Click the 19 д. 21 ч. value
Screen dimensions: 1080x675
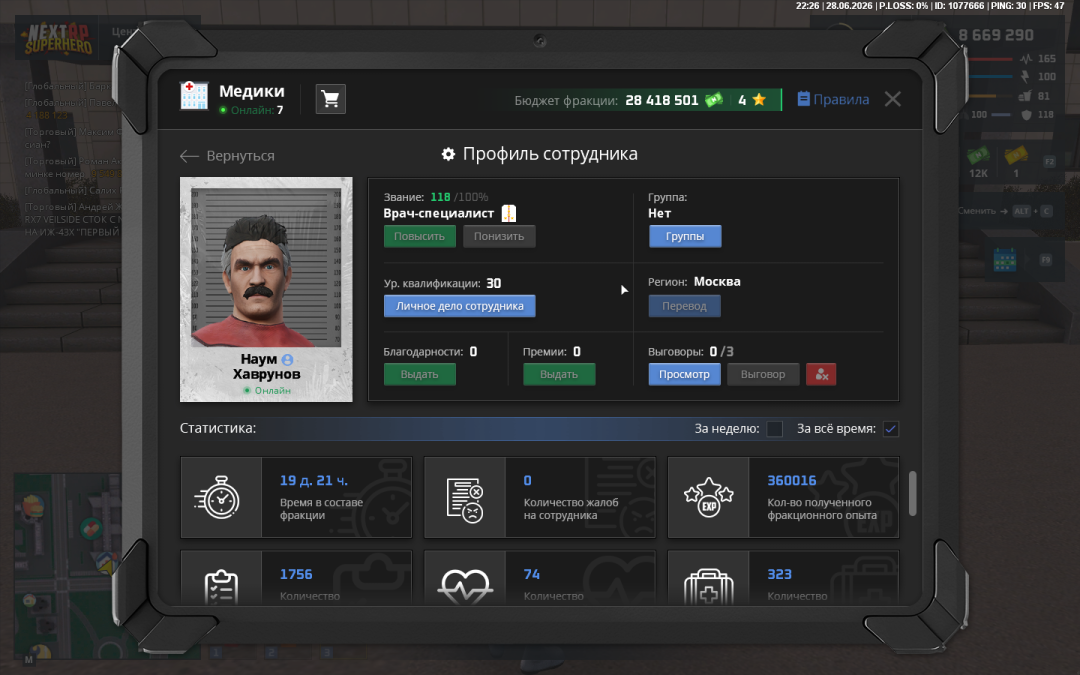tap(313, 481)
